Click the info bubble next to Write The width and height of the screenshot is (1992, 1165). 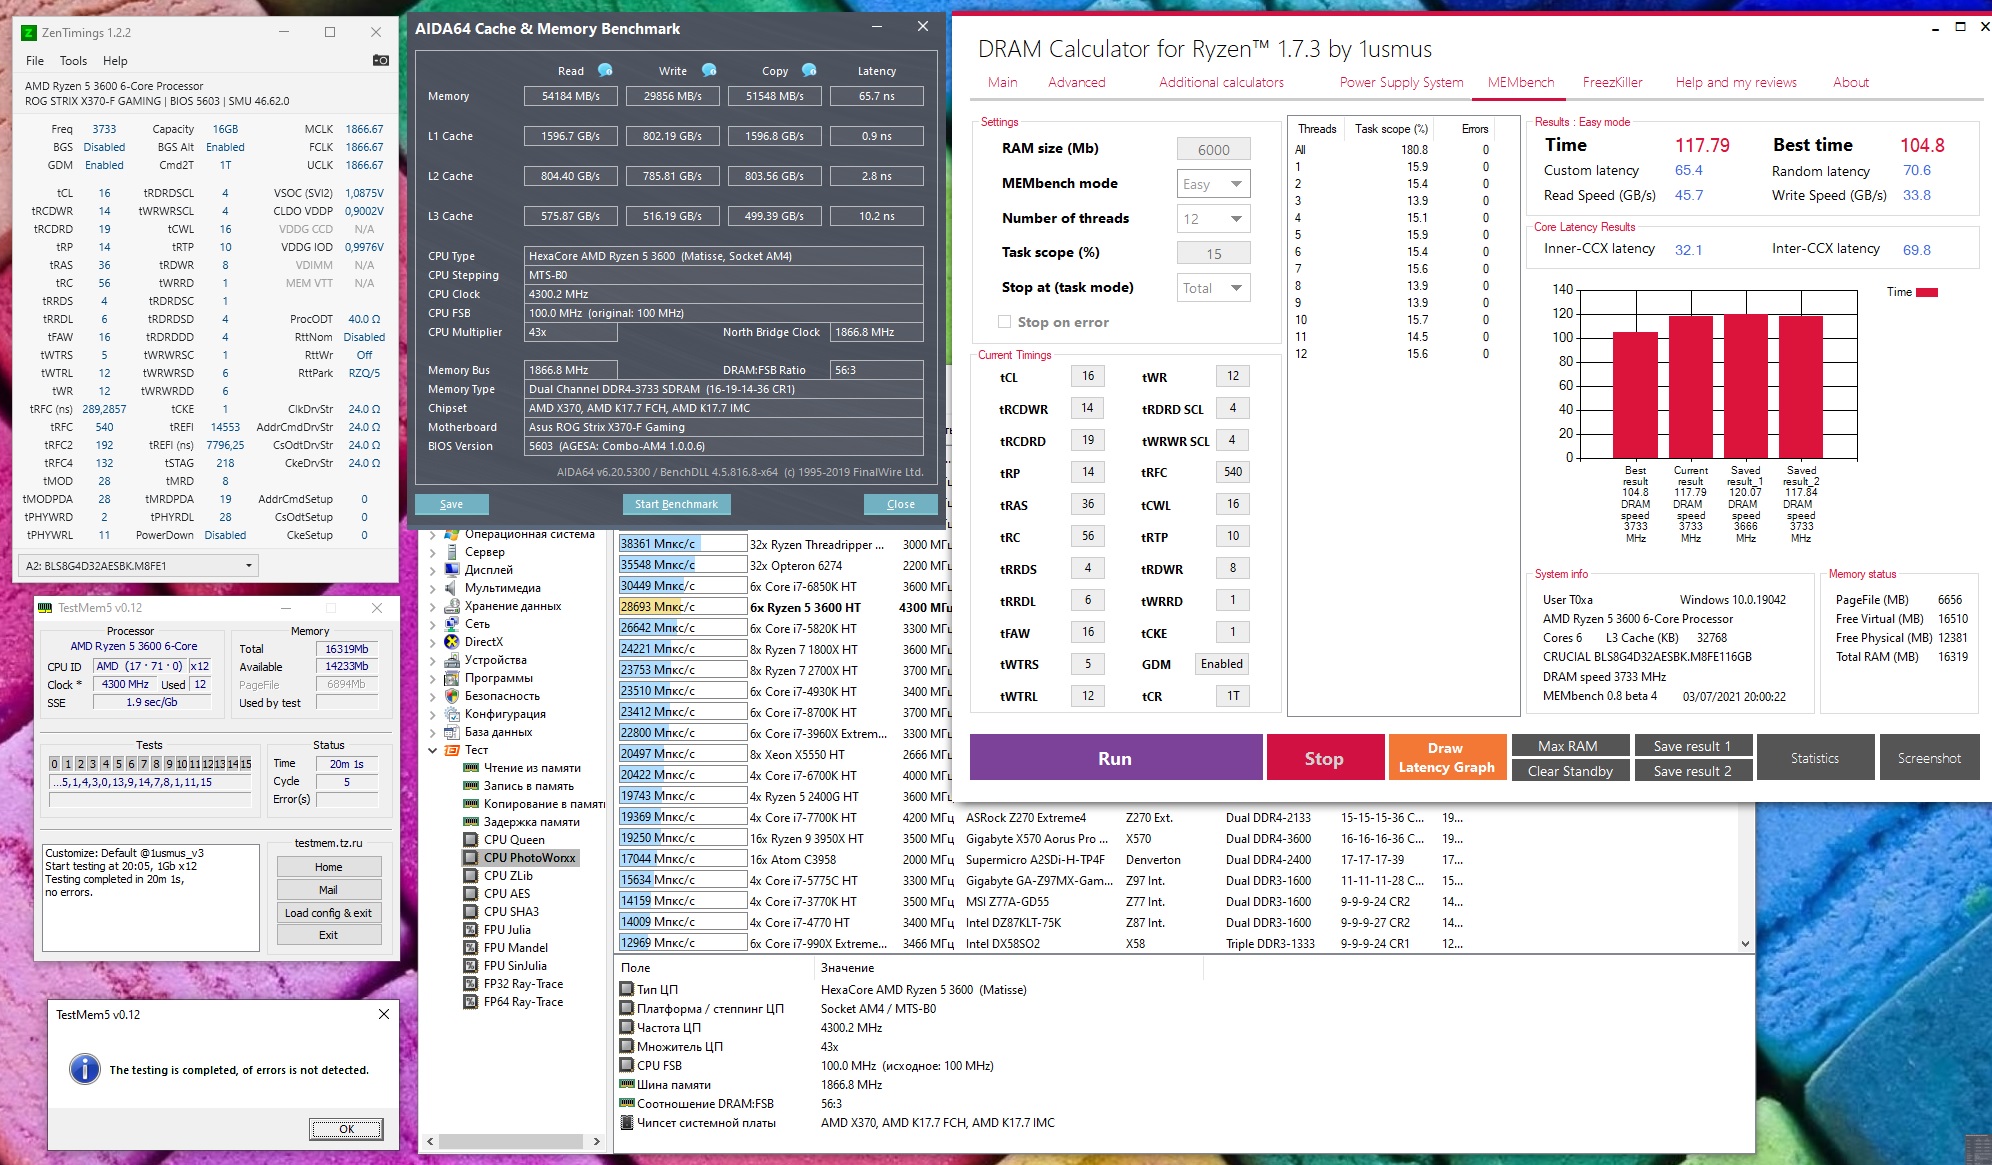point(709,70)
